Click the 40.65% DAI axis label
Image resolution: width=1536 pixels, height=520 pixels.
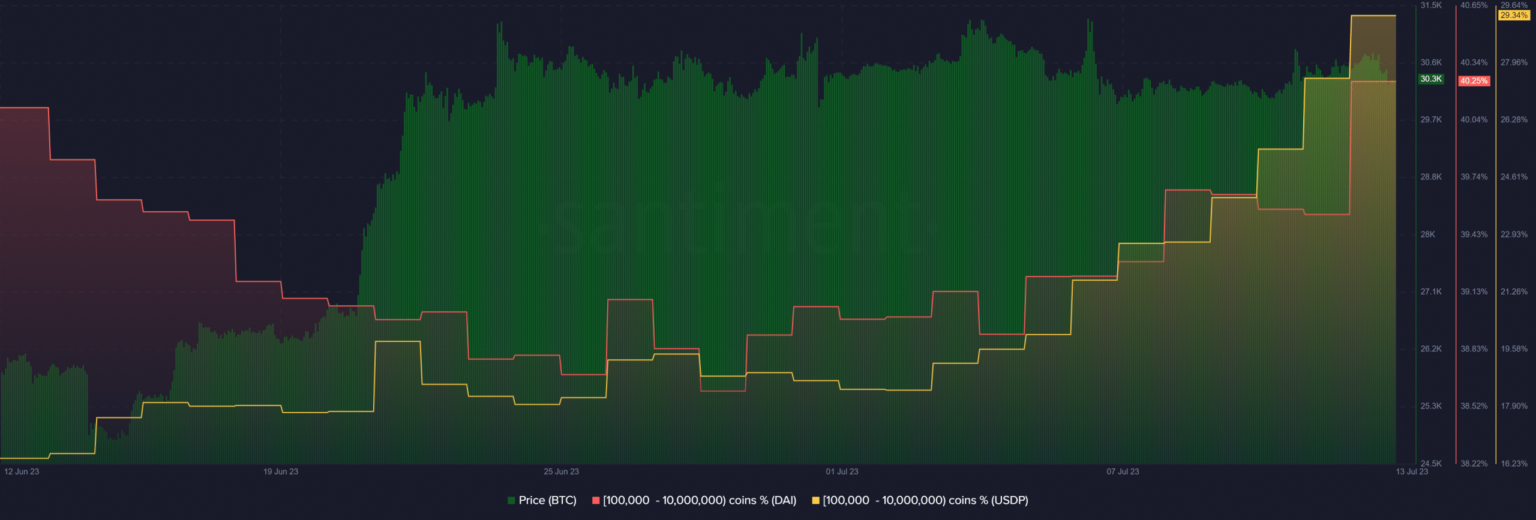1472,6
